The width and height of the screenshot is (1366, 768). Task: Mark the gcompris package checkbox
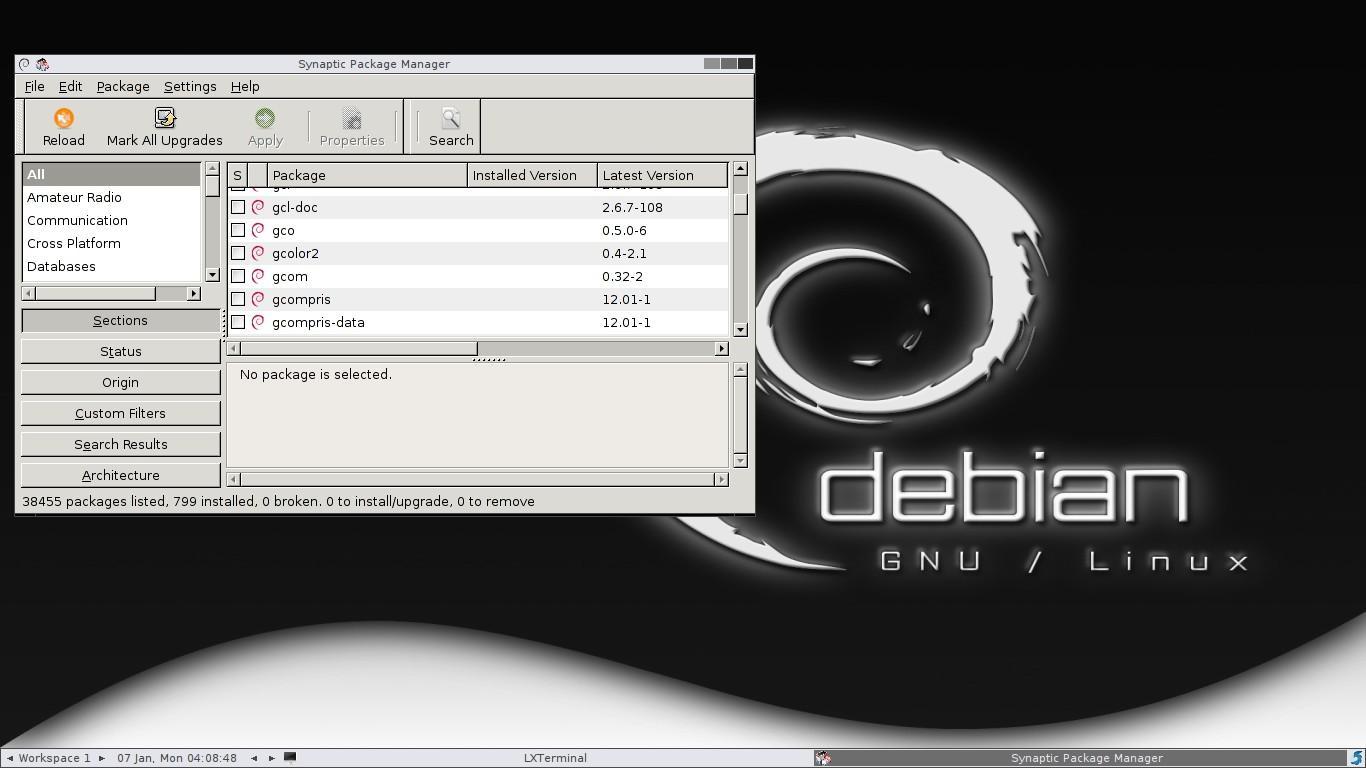[238, 299]
